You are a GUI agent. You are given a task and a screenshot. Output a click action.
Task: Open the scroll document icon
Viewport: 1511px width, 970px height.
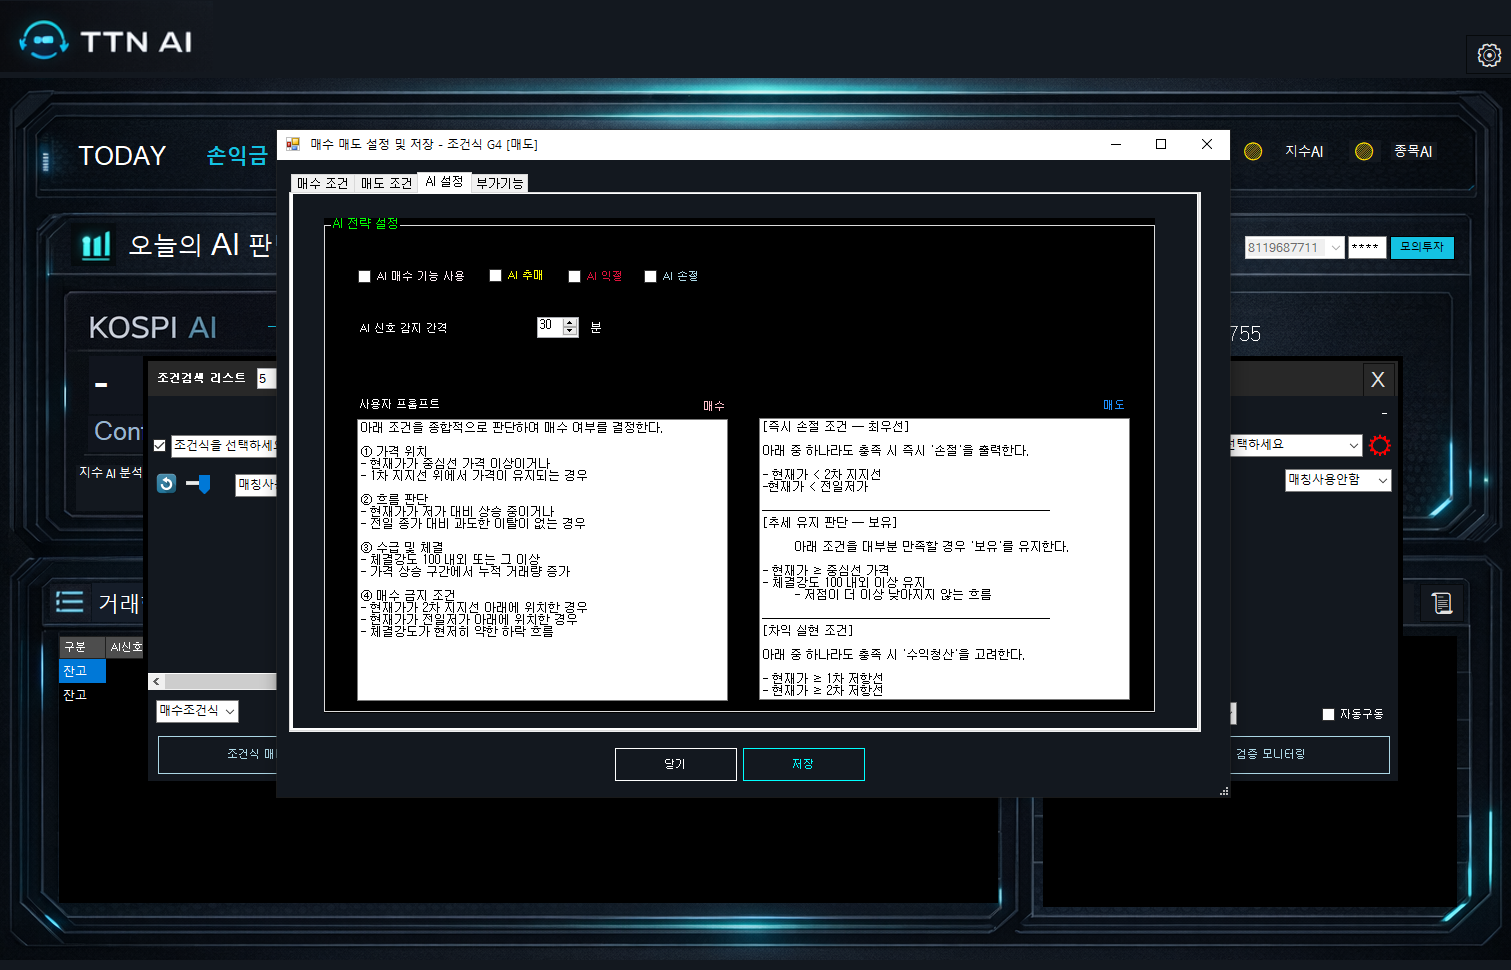coord(1441,603)
